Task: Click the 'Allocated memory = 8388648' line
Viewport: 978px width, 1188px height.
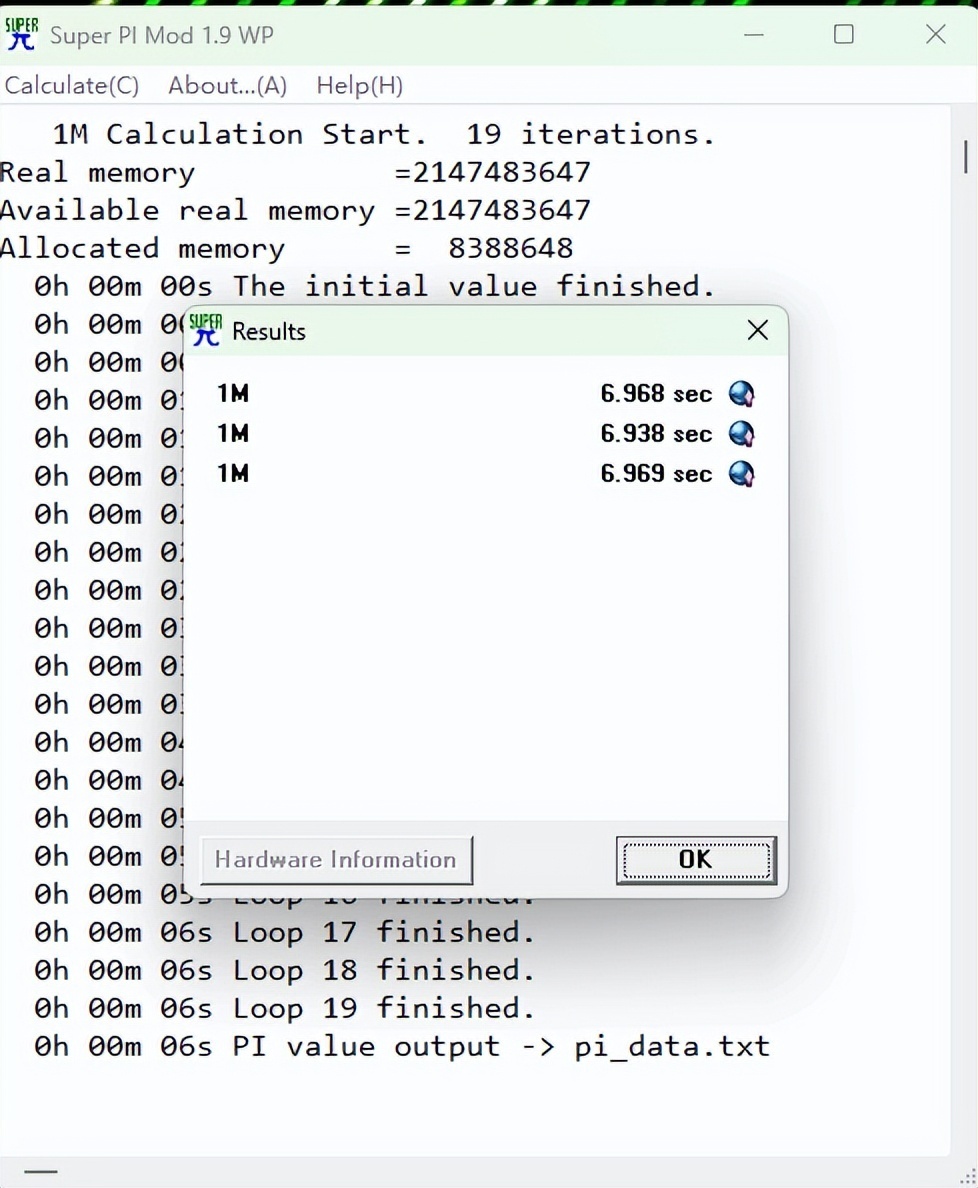Action: (x=286, y=249)
